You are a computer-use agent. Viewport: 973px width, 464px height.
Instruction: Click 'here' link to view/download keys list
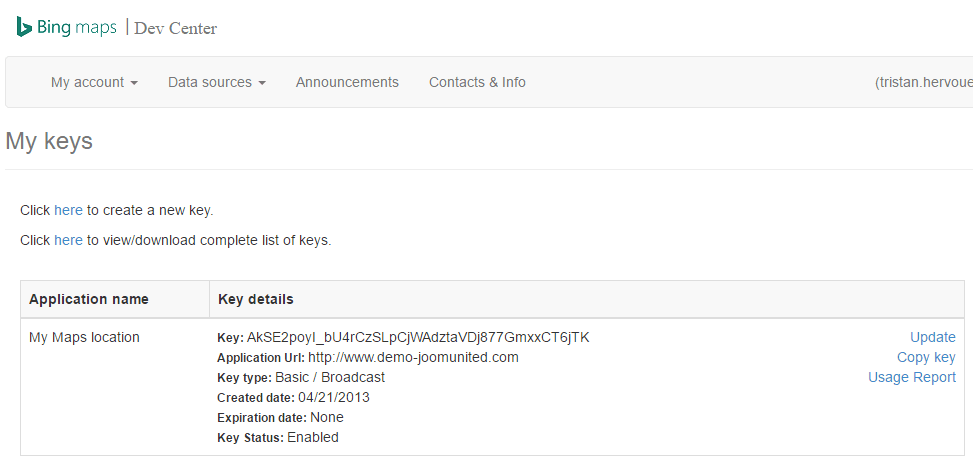click(x=68, y=240)
